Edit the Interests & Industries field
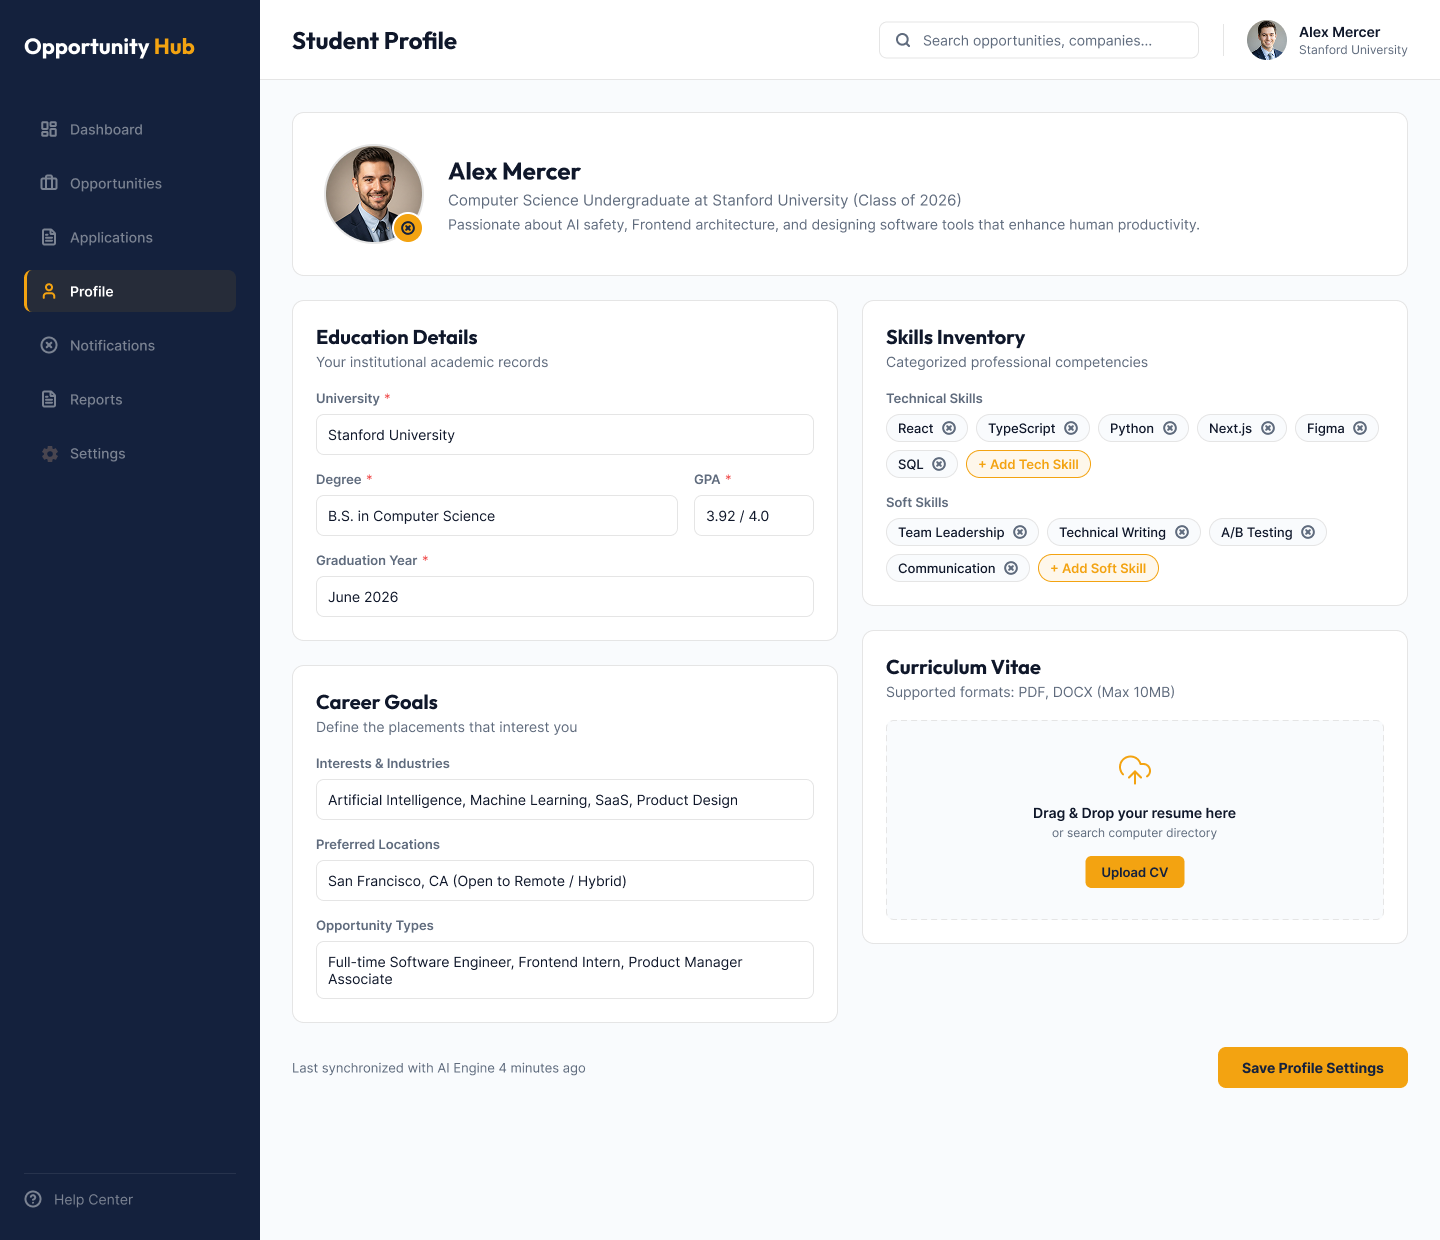 click(x=565, y=800)
